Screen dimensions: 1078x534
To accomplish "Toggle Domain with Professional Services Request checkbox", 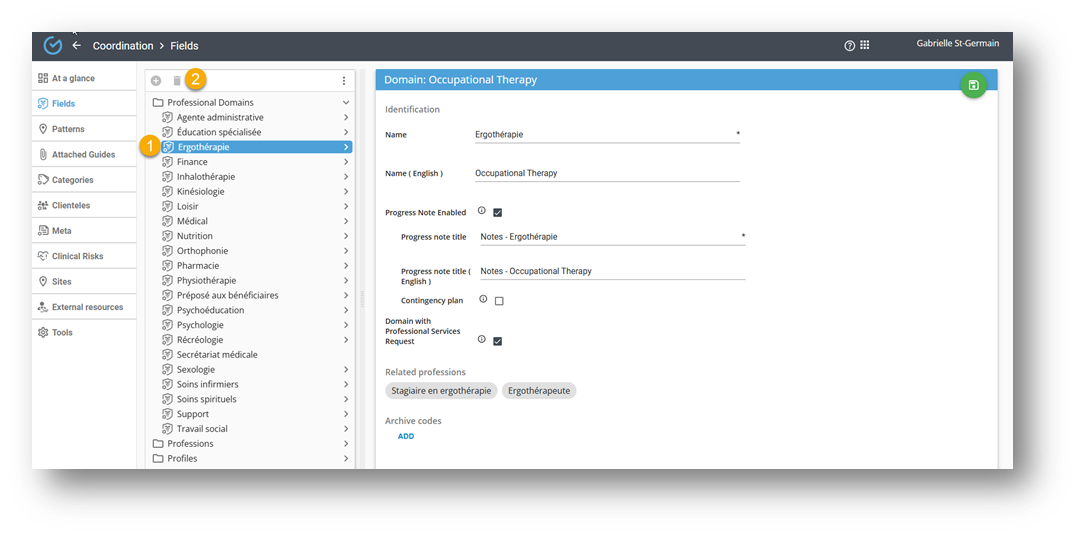I will pyautogui.click(x=497, y=341).
